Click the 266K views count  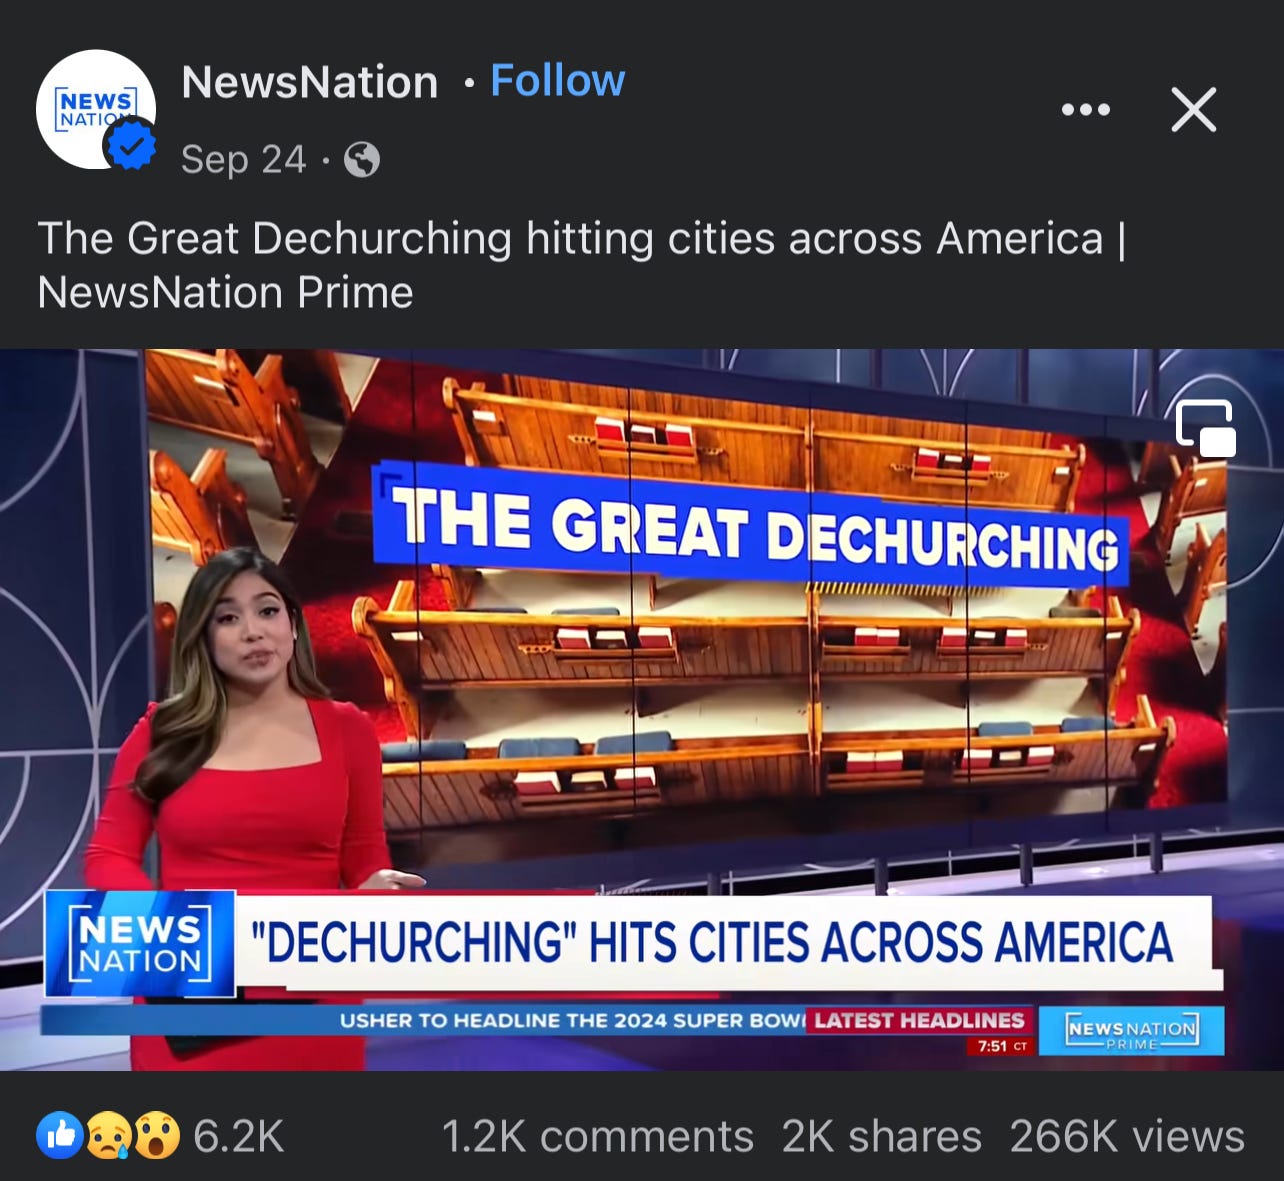tap(1127, 1137)
